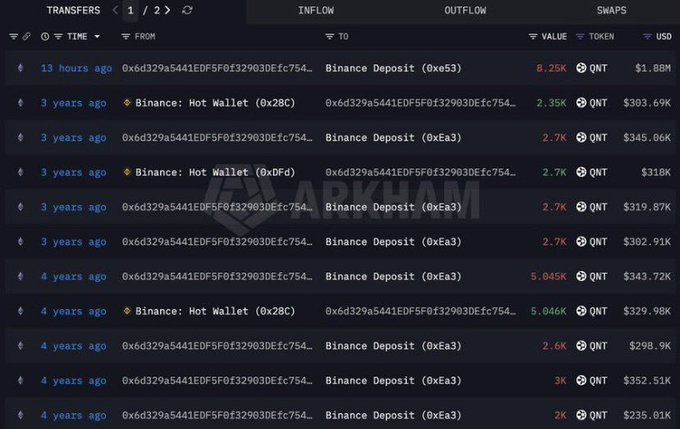Open Binance Deposit (0xEa3) in $345.06K row
Screen dimensions: 680x429
(x=393, y=138)
